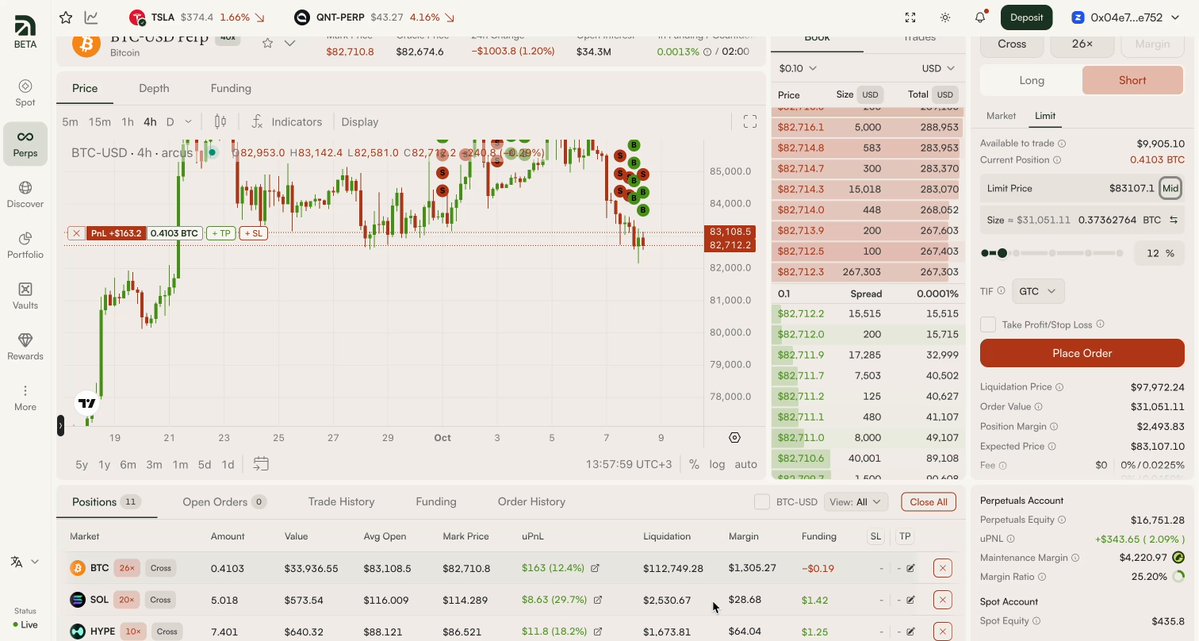Open the Vaults sidebar section
This screenshot has height=641, width=1199.
pyautogui.click(x=25, y=296)
